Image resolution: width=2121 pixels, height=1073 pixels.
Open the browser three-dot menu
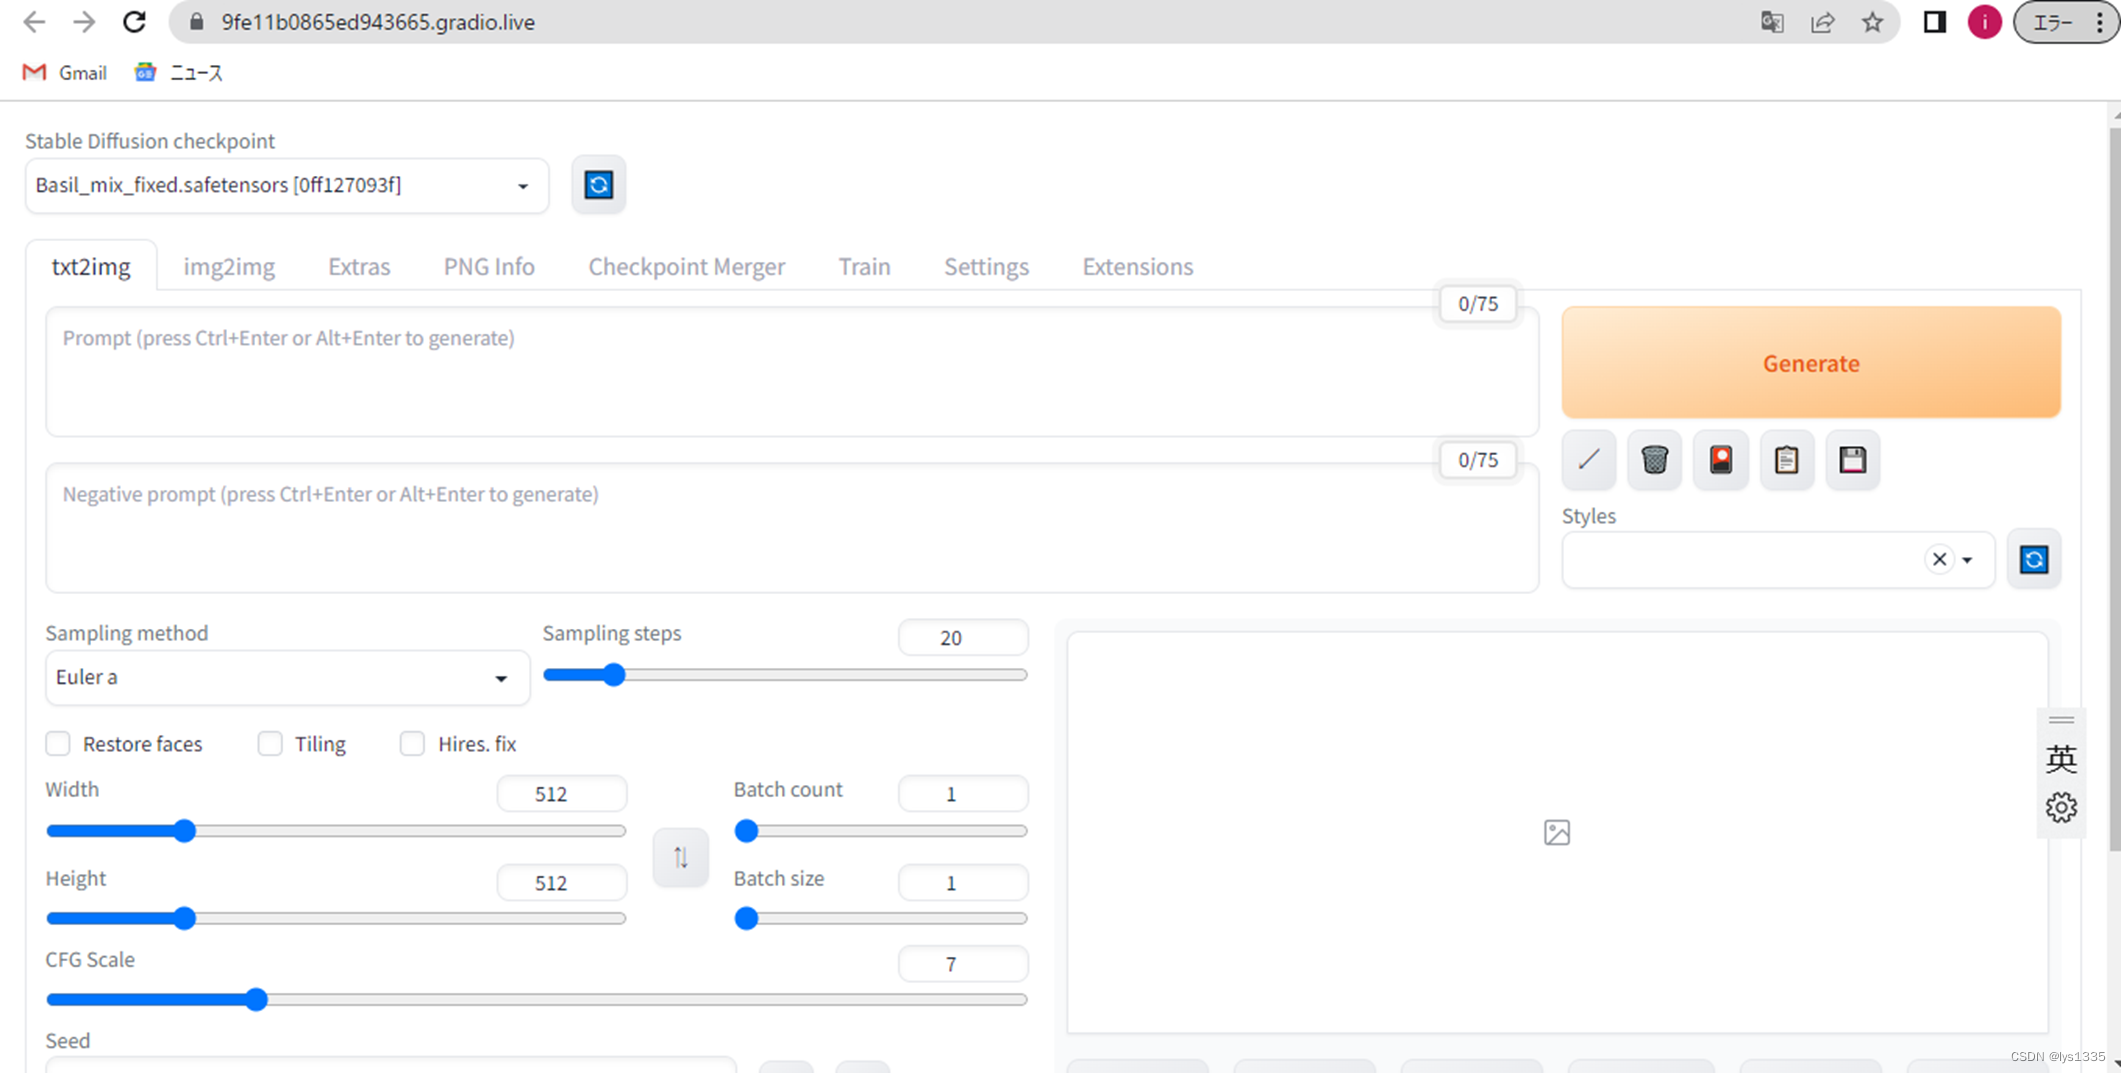(x=2100, y=22)
